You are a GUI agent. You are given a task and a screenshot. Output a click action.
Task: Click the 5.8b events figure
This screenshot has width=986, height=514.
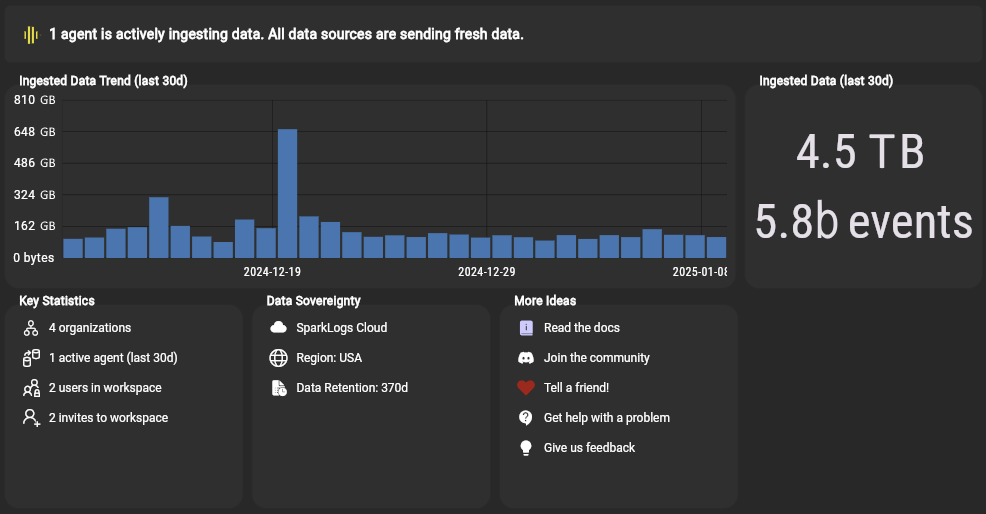[x=863, y=222]
